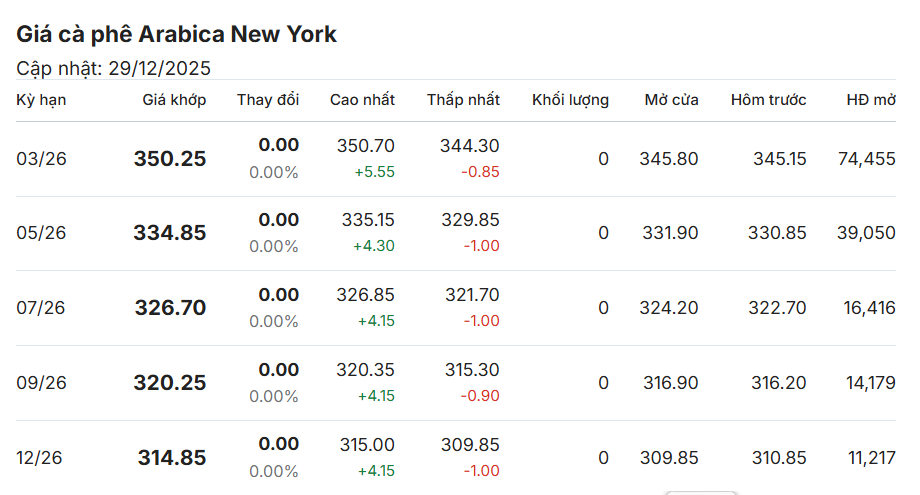
Task: Click the "Kỳ hạn" column header
Action: [41, 100]
